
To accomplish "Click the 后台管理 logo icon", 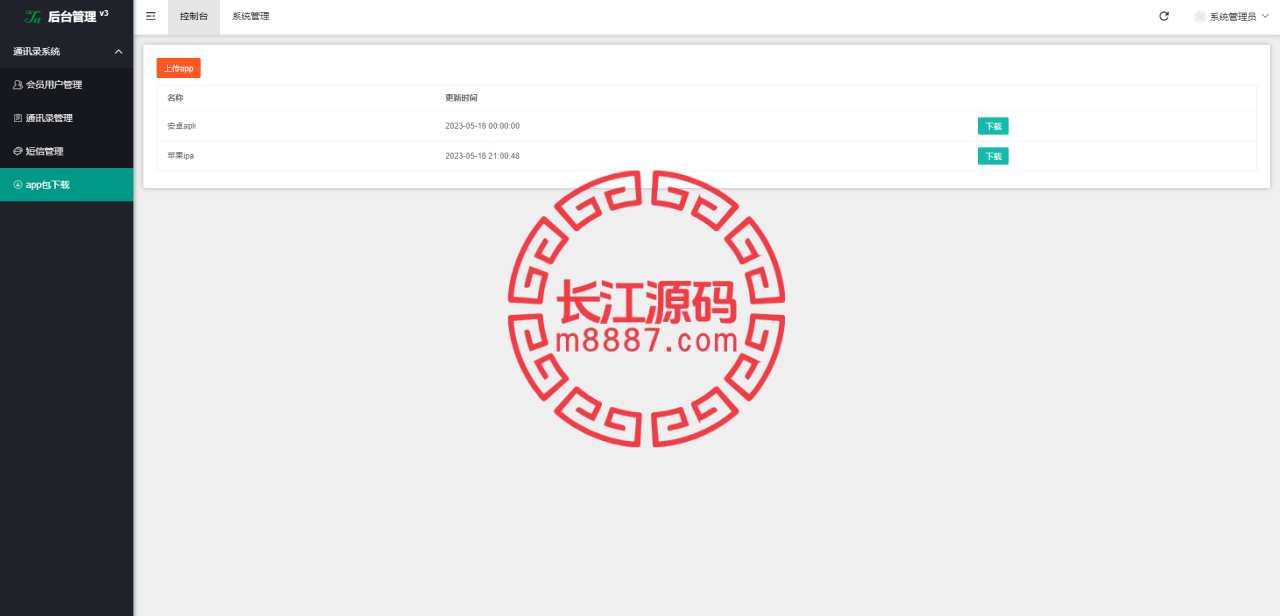I will click(x=33, y=17).
